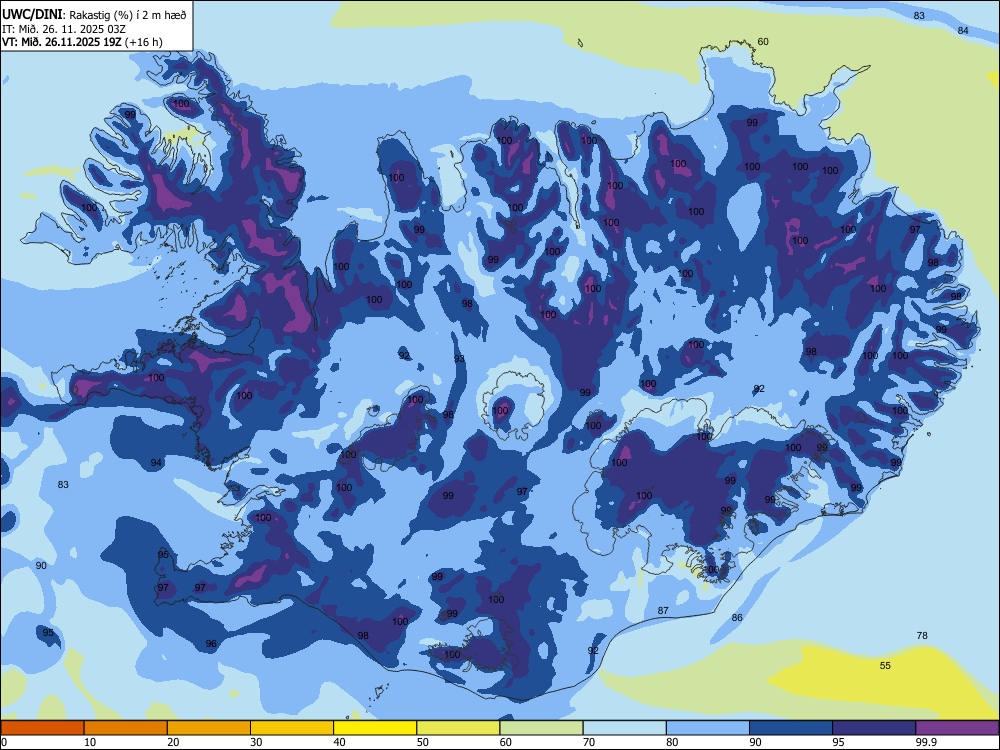This screenshot has height=750, width=1000.
Task: Pick the dark navy 95–99.9 legend swatch
Action: tap(874, 728)
